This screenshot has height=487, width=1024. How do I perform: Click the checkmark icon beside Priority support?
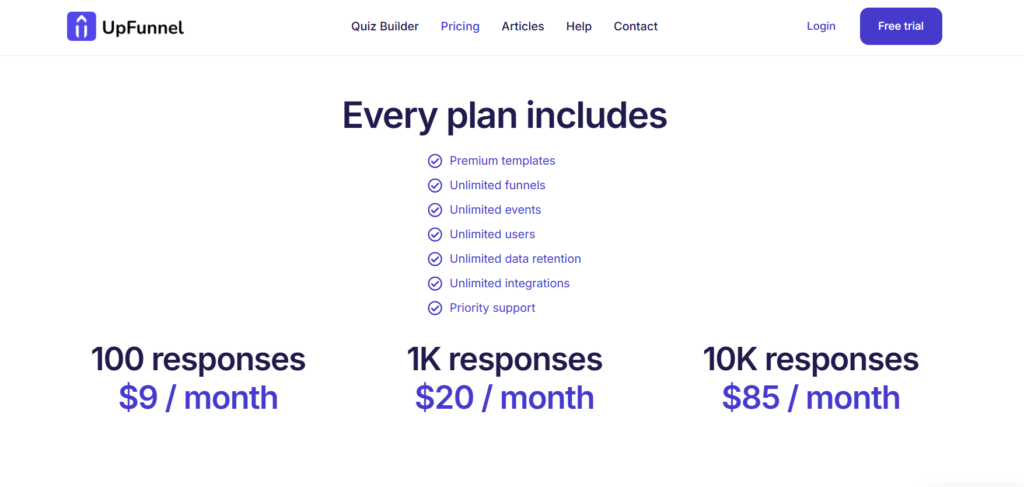coord(435,307)
